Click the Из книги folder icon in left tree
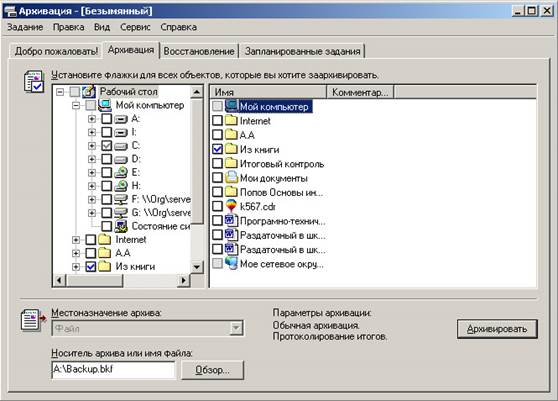 point(105,267)
